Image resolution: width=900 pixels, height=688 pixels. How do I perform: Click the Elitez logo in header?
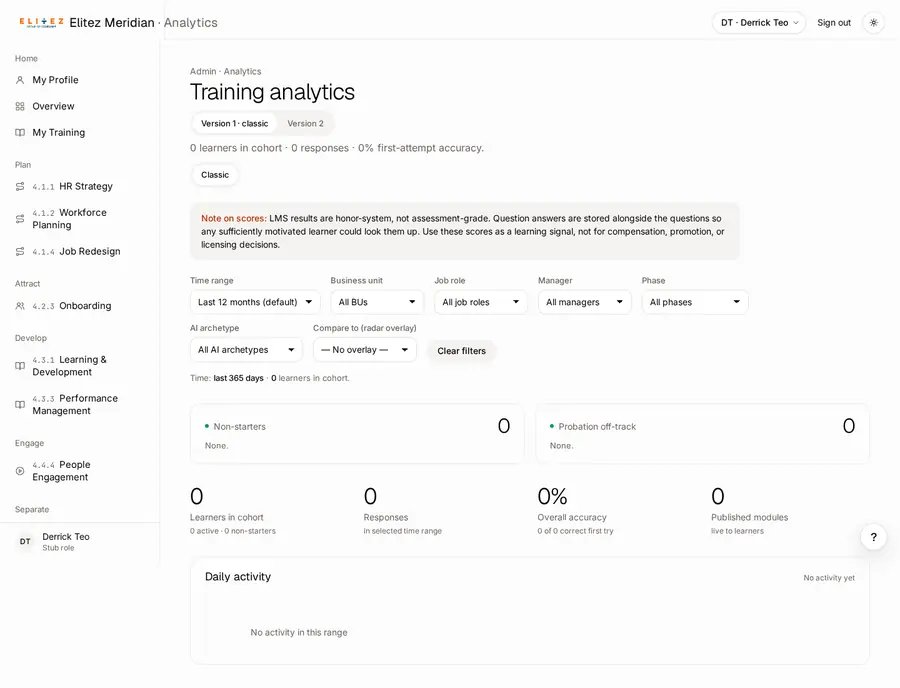click(41, 22)
